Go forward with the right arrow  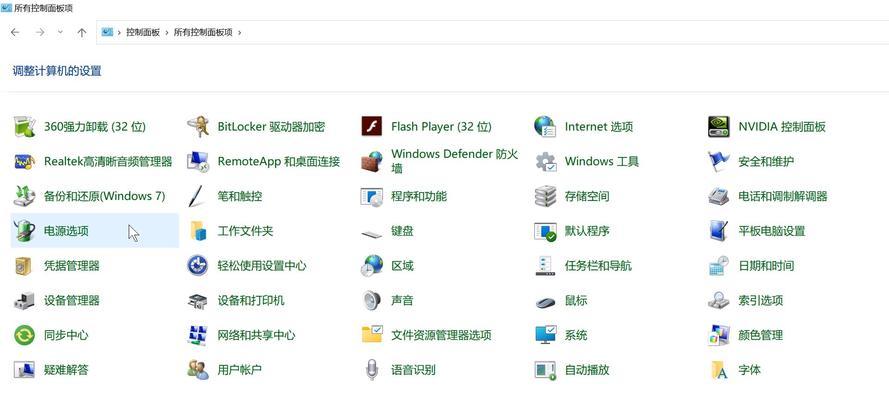pos(40,32)
